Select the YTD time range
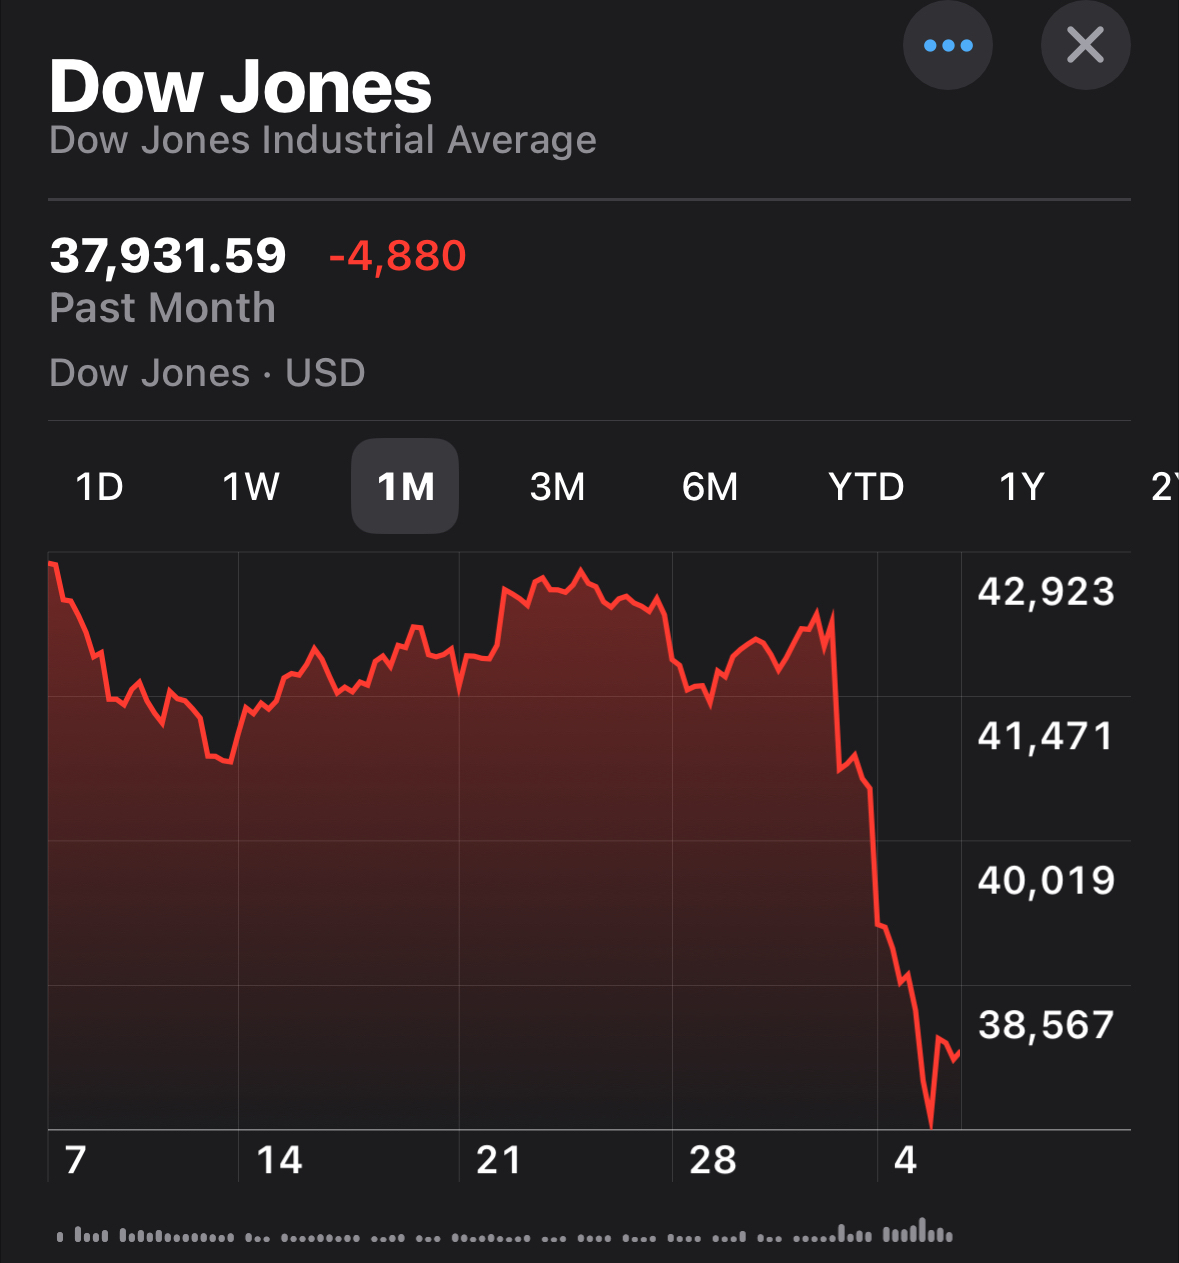The image size is (1179, 1263). tap(866, 487)
